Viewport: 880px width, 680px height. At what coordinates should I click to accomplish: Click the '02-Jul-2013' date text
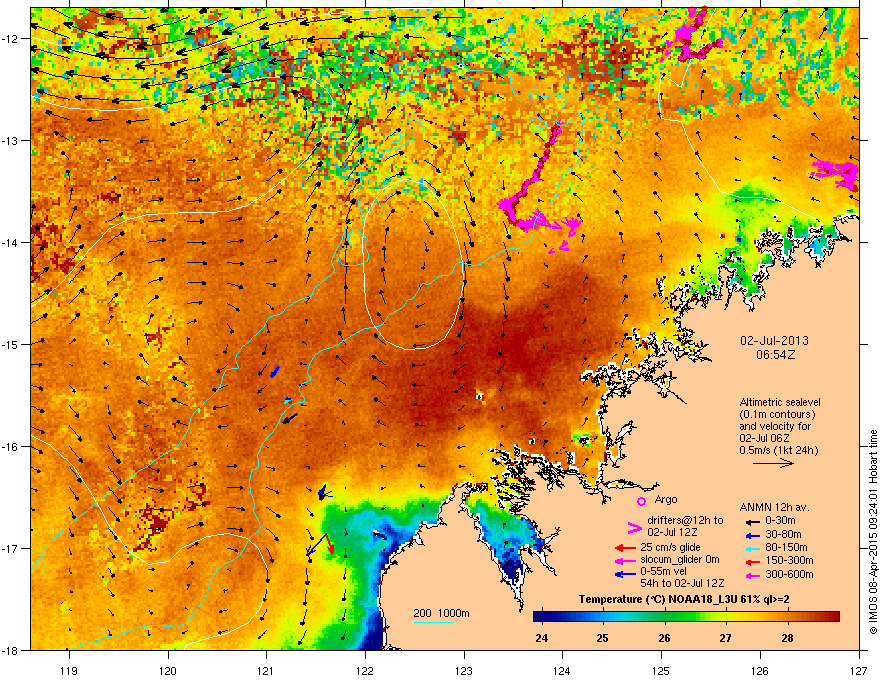(774, 341)
